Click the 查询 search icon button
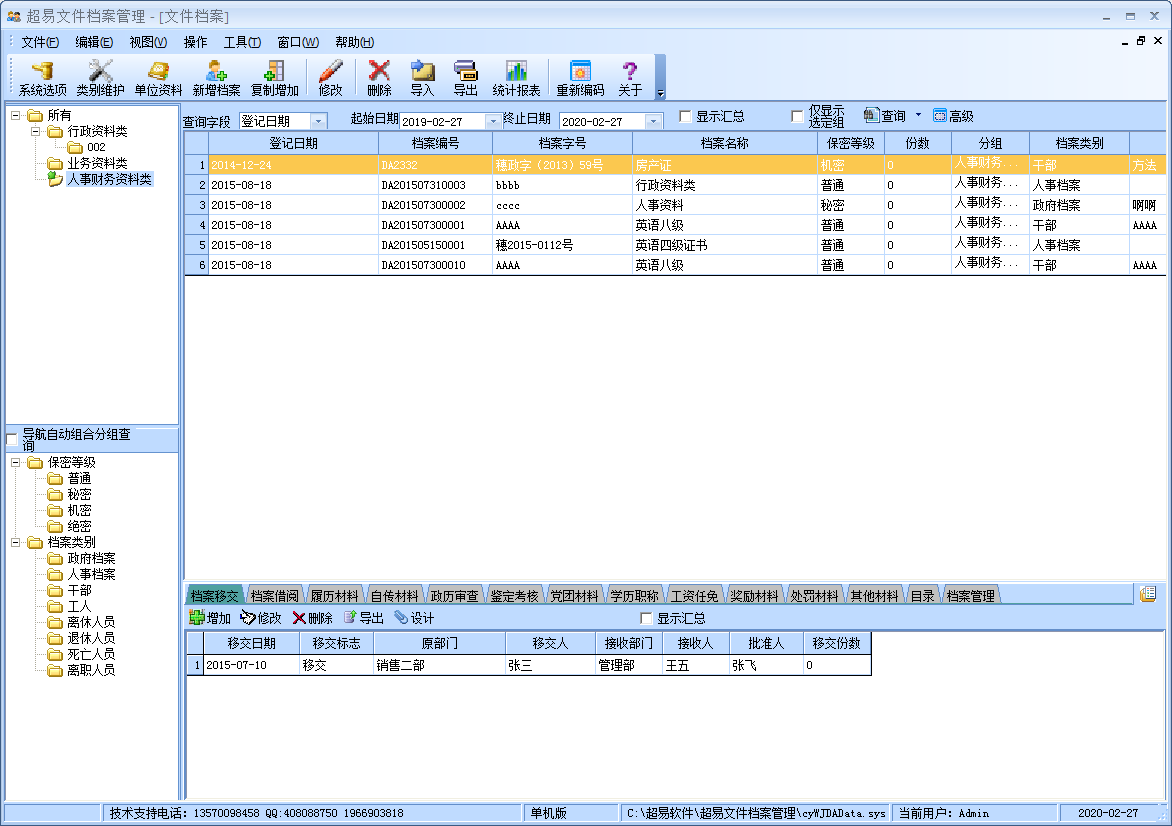The image size is (1172, 826). (885, 116)
